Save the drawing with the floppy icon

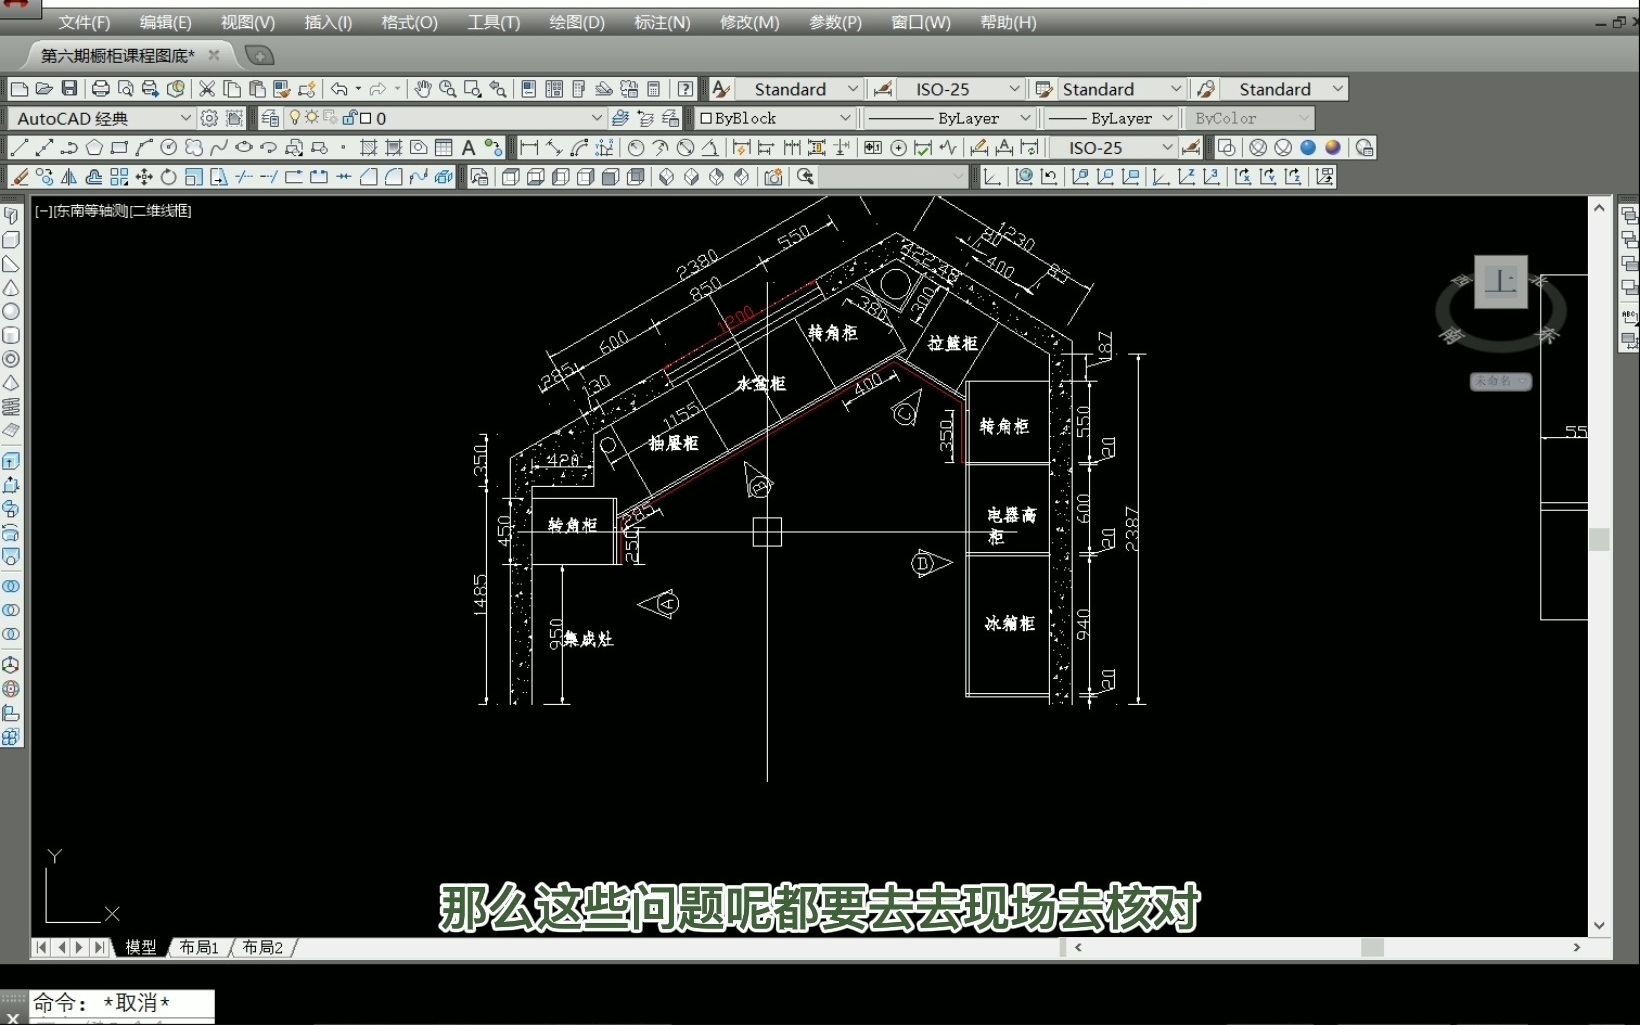[x=69, y=89]
